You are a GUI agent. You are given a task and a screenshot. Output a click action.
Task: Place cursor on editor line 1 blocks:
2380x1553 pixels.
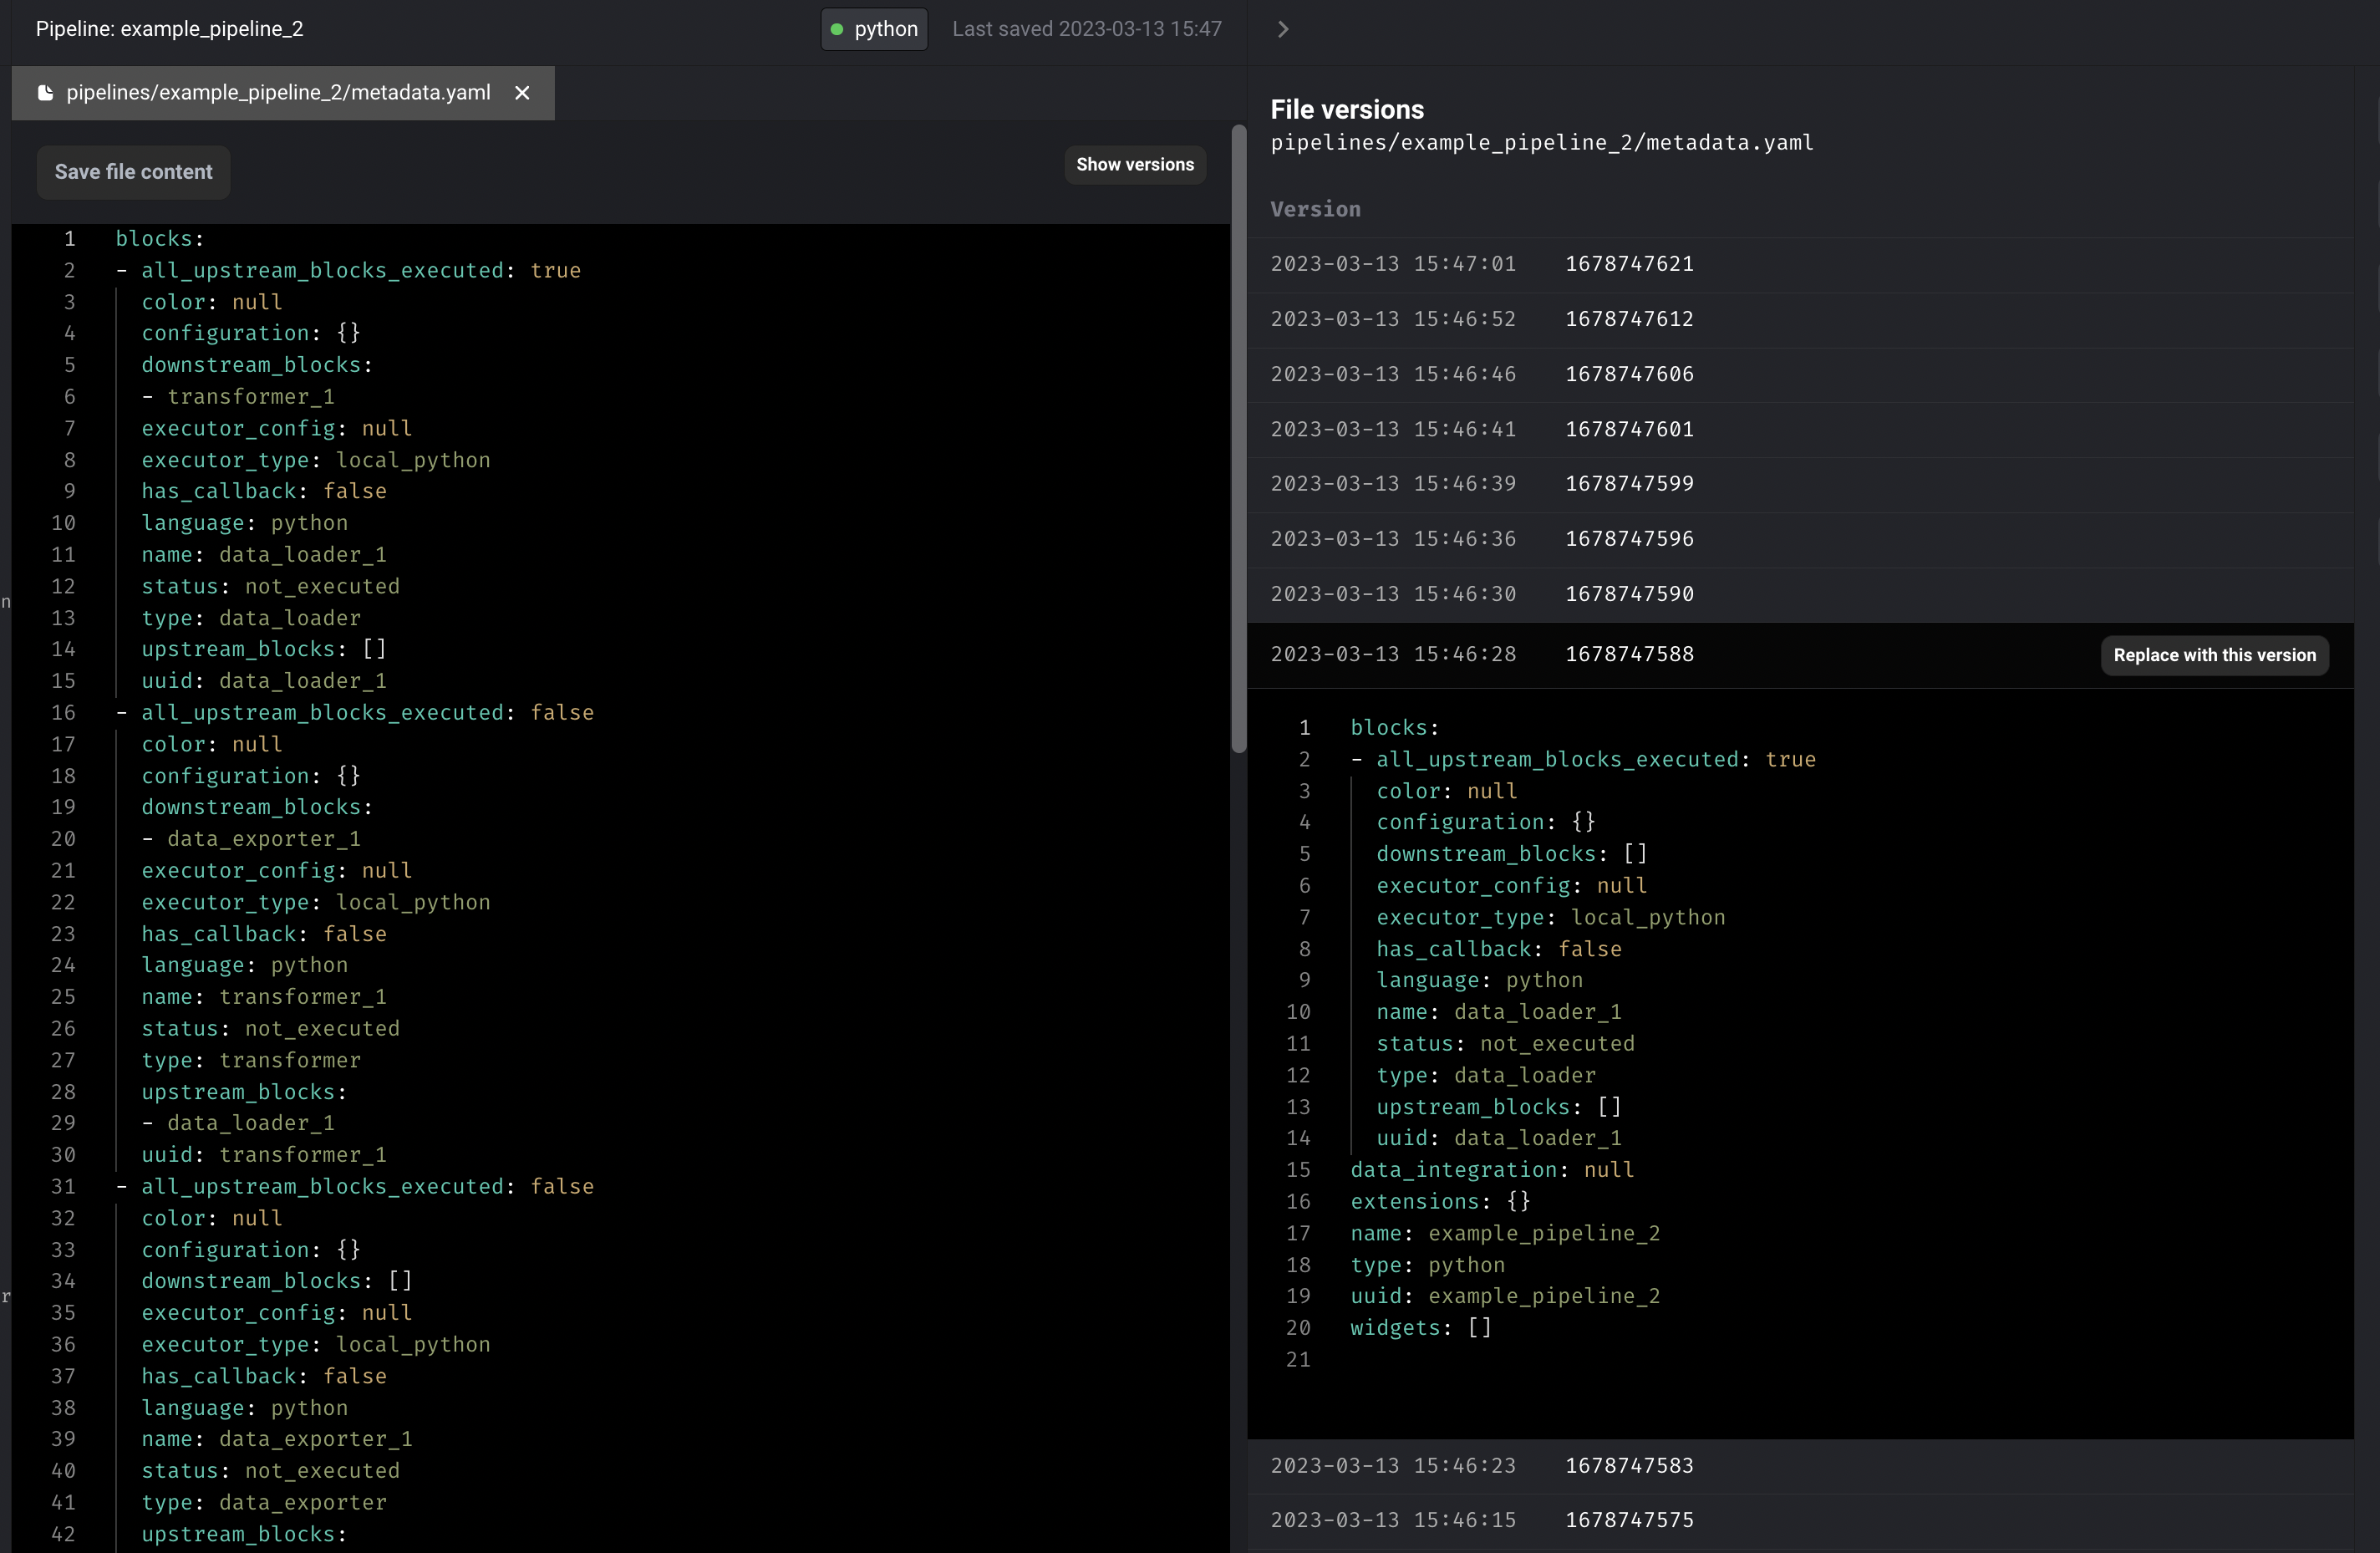click(160, 239)
